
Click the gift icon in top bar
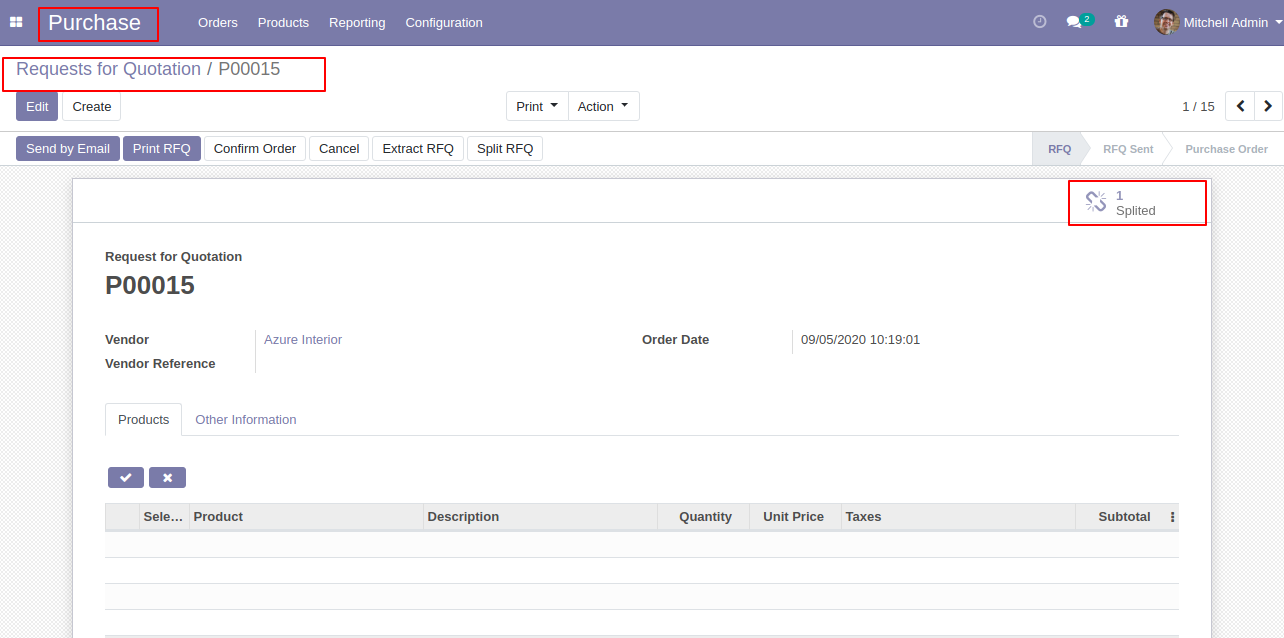point(1121,22)
